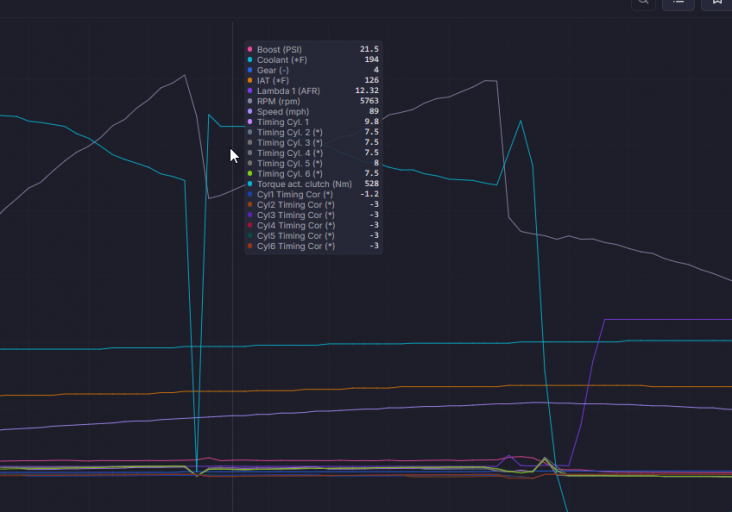Click the Timing Cyl. 5 value 8
This screenshot has height=512, width=732.
tap(376, 163)
